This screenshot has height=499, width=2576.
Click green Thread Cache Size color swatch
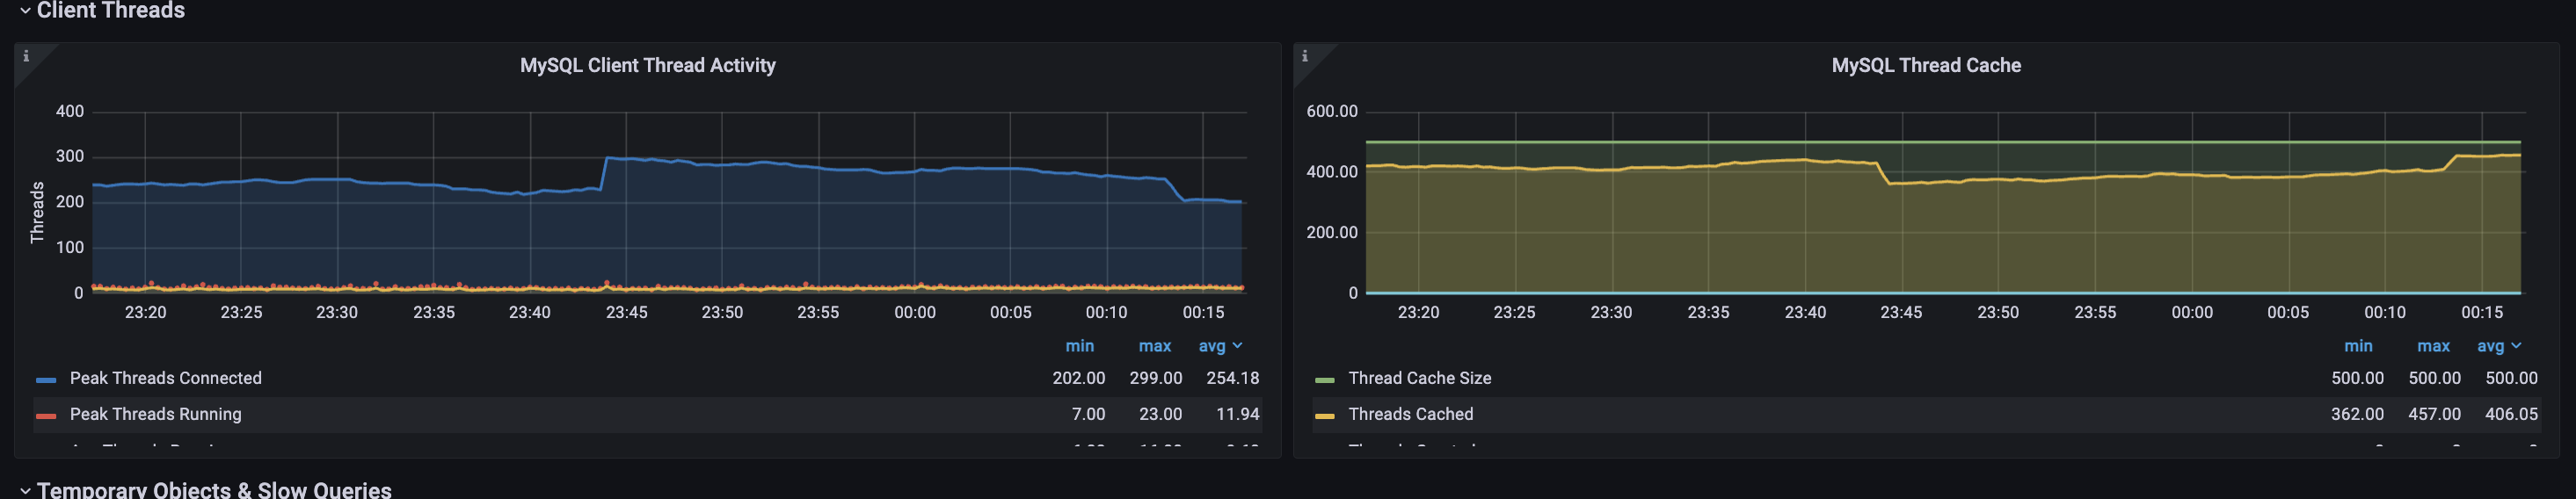1324,380
